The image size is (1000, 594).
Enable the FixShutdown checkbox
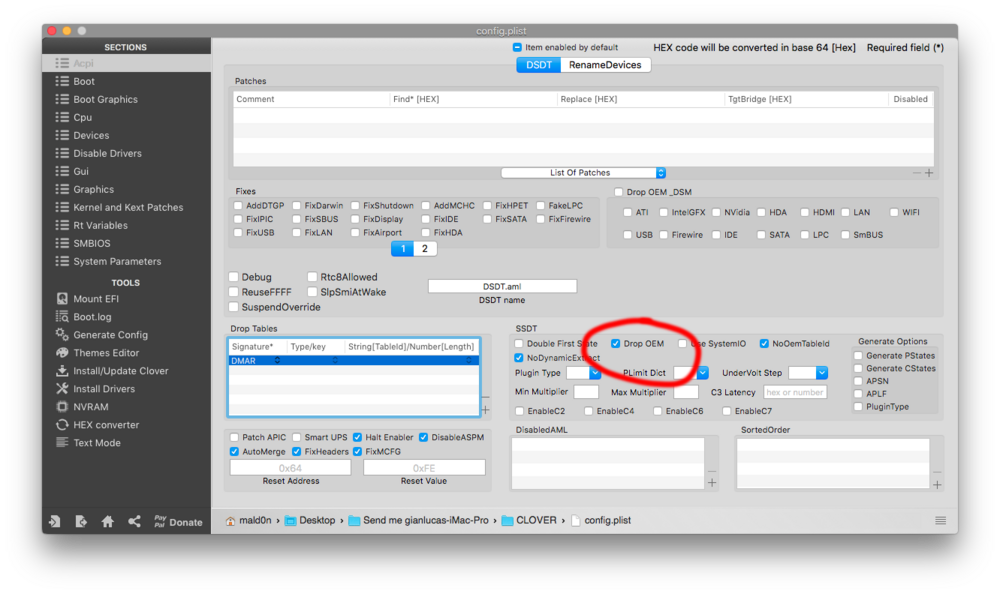click(x=355, y=206)
